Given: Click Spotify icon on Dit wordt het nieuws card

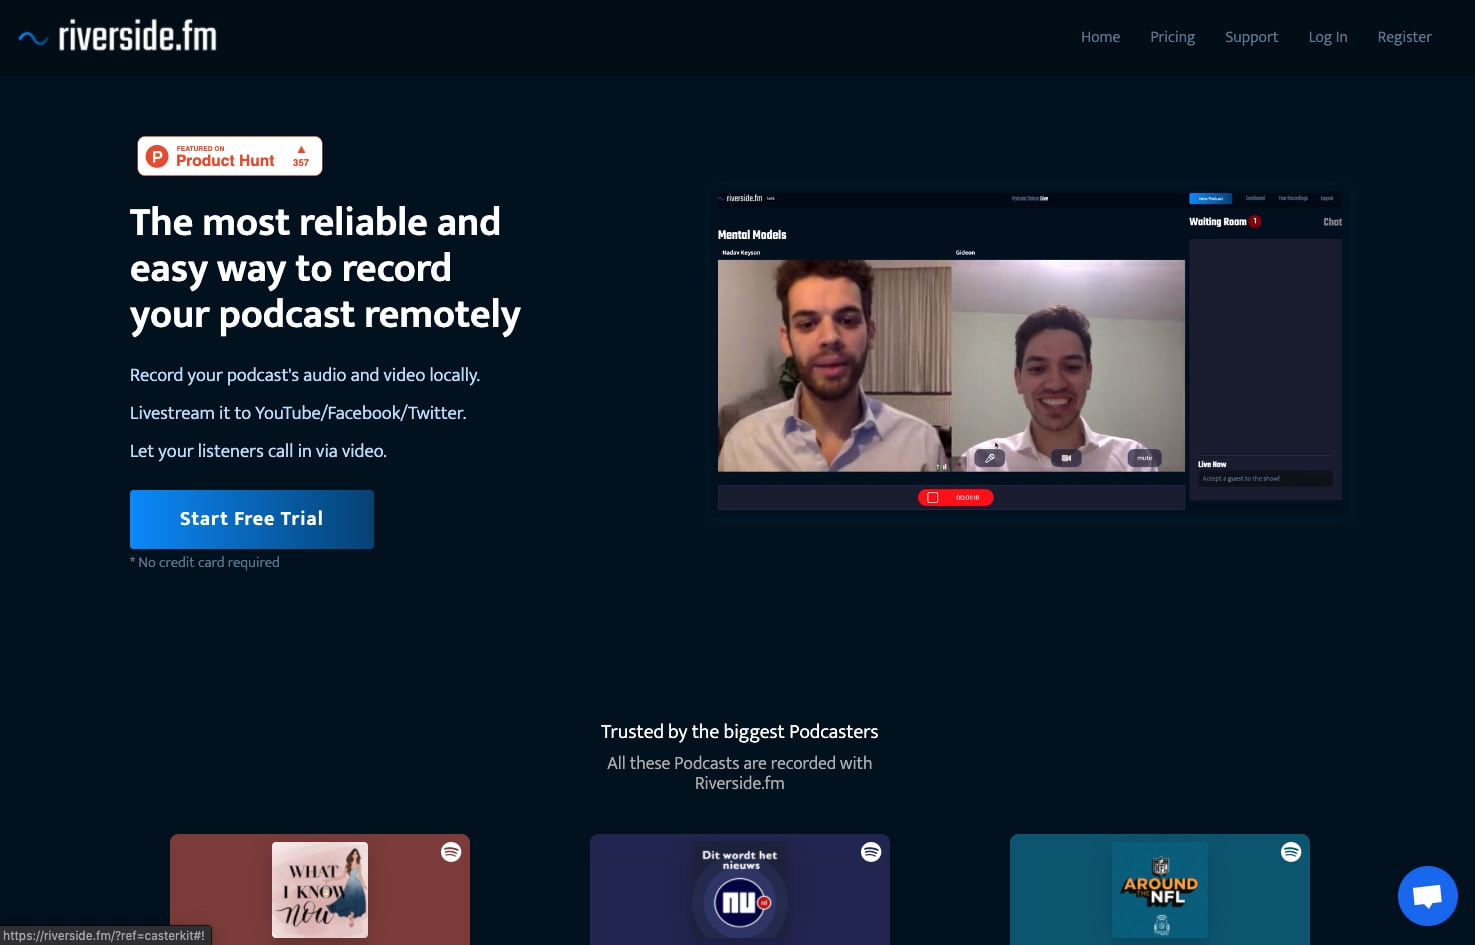Looking at the screenshot, I should point(871,852).
